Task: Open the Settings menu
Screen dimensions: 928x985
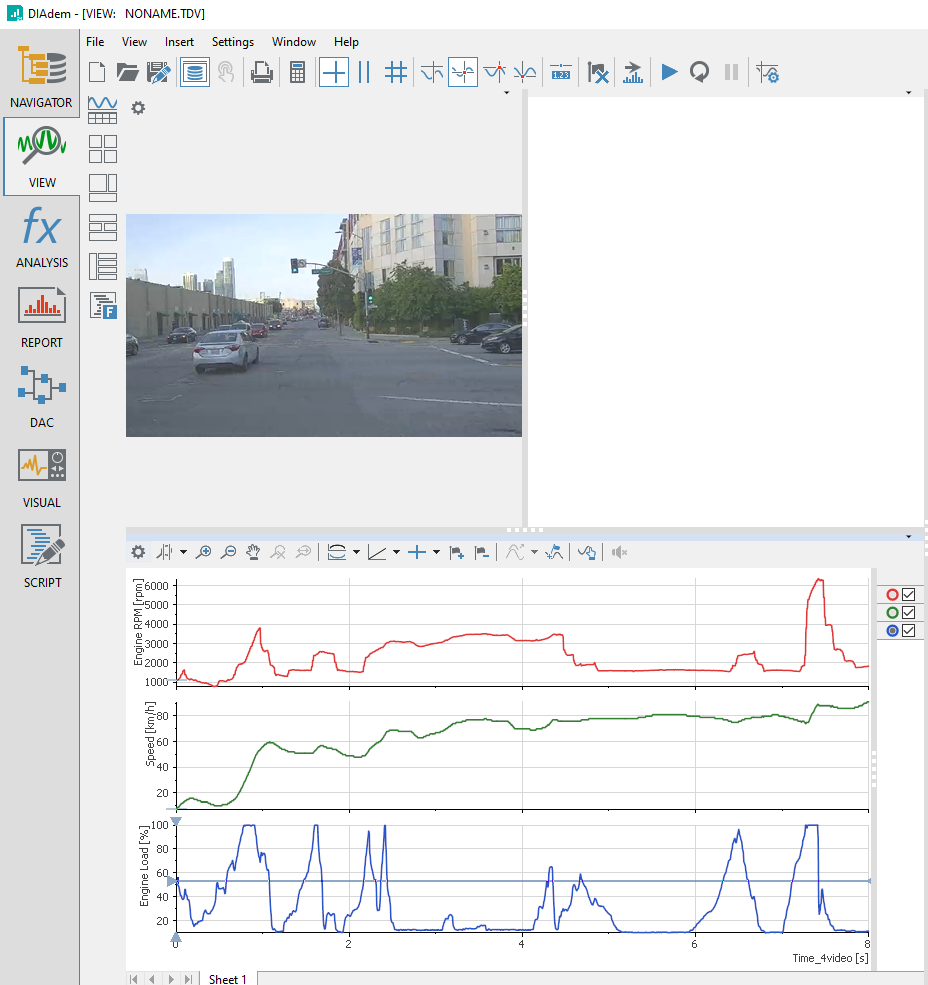Action: (233, 42)
